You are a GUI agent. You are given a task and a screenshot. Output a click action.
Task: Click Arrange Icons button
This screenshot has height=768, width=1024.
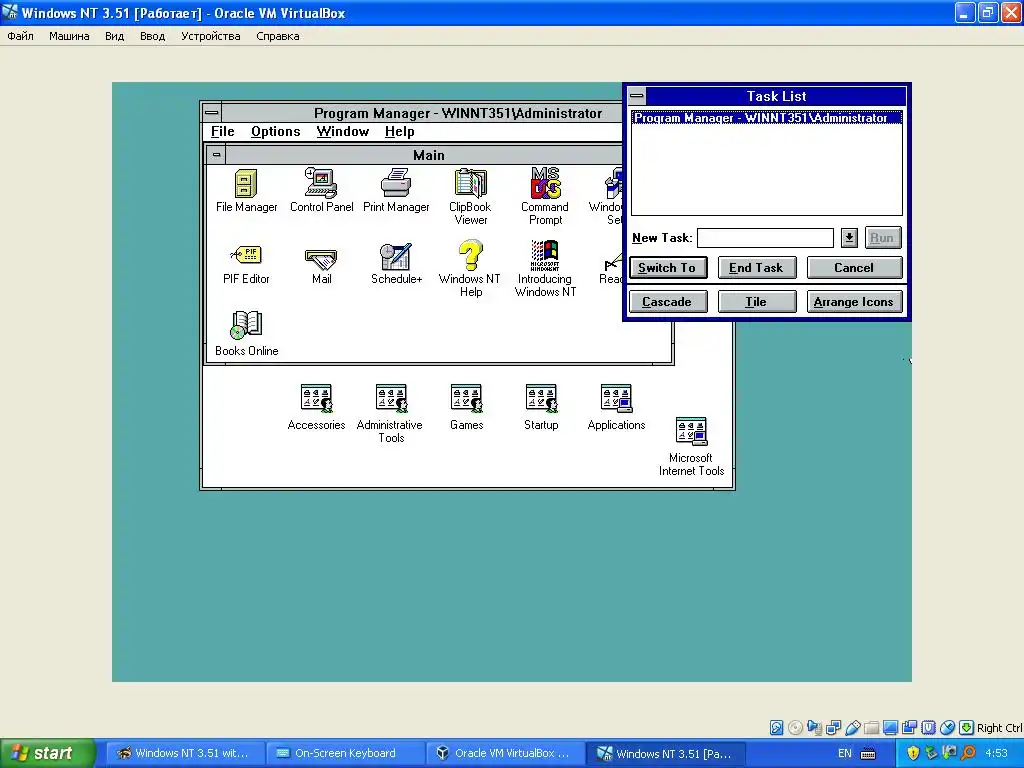pos(854,302)
